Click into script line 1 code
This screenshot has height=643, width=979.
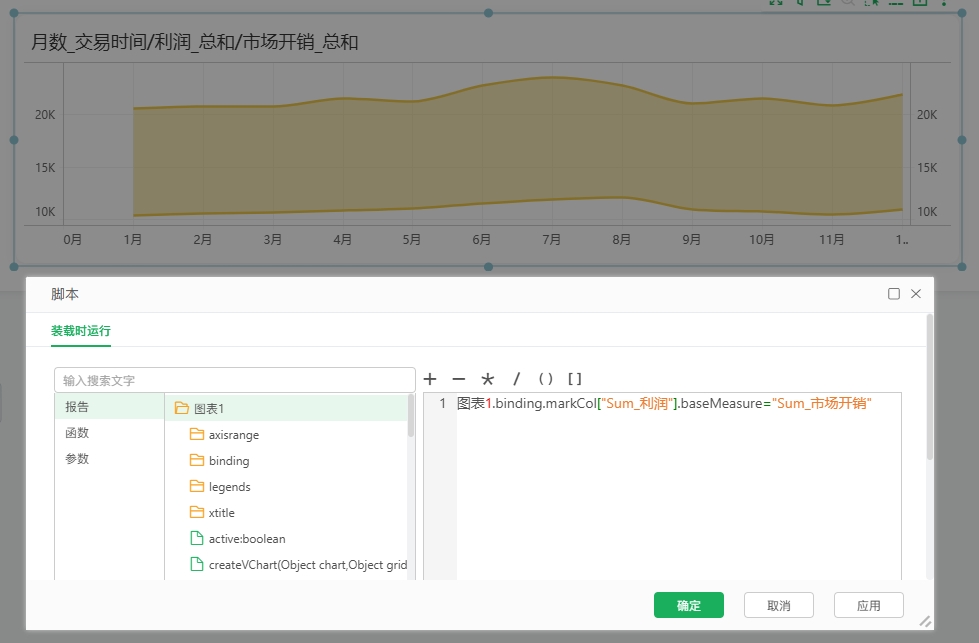coord(664,403)
